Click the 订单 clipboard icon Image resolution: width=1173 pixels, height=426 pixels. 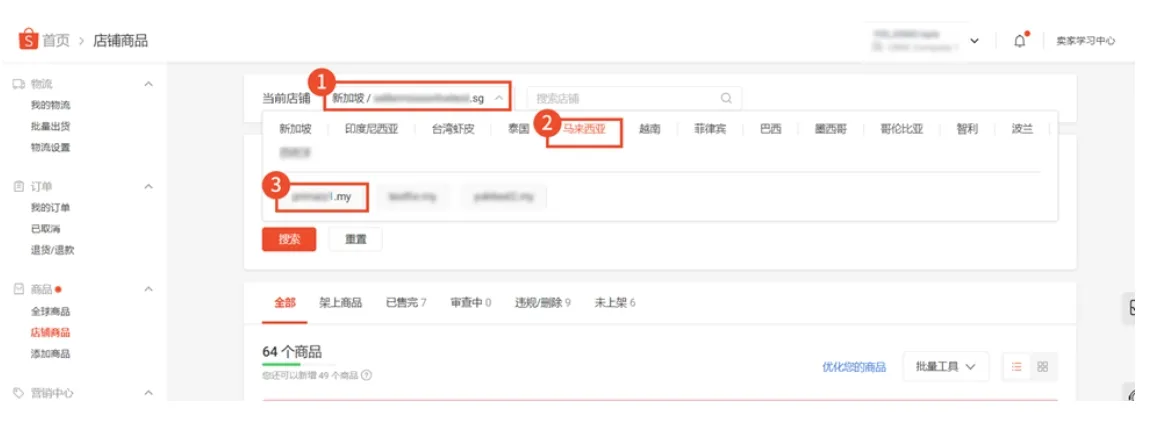(x=19, y=186)
